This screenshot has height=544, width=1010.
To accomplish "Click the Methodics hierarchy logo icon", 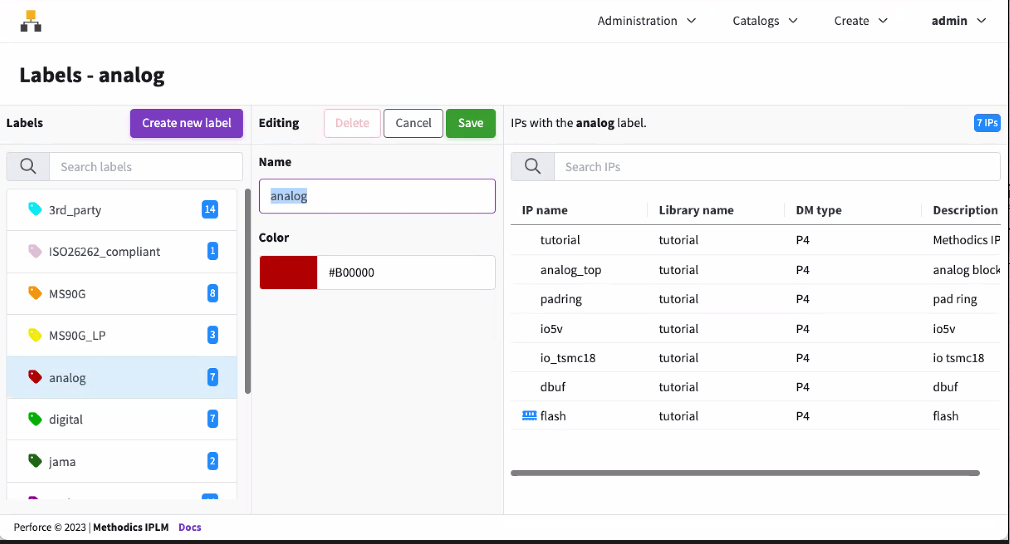I will point(31,21).
